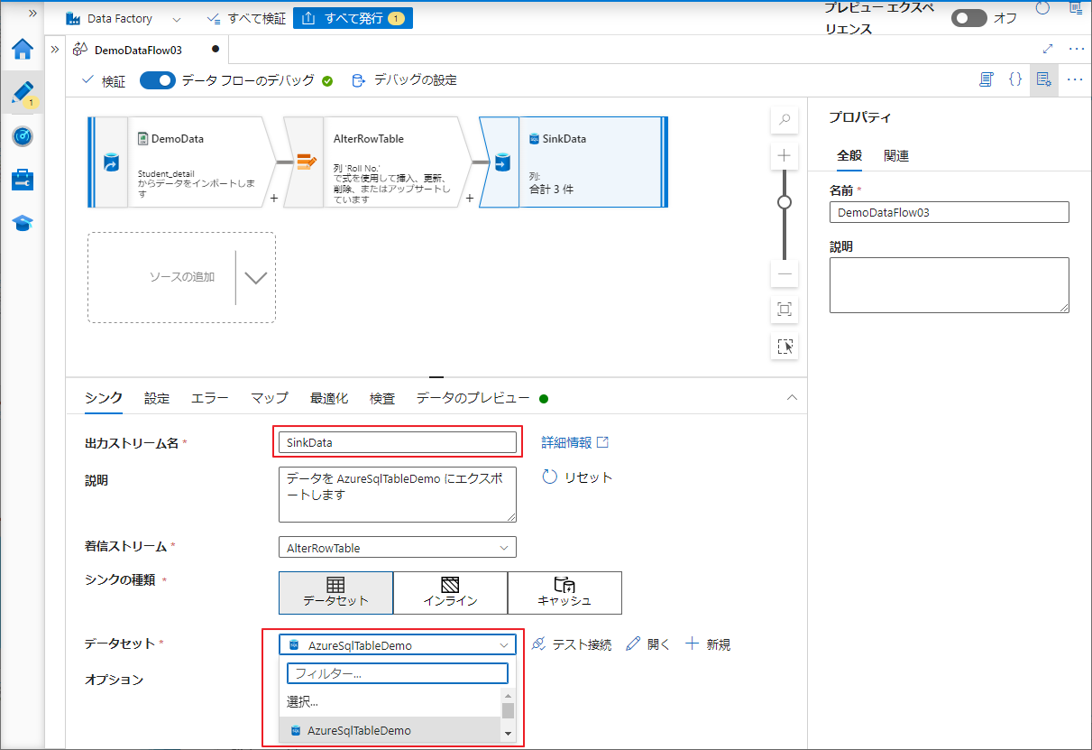Toggle データ フローのデバッグ switch

[x=157, y=81]
